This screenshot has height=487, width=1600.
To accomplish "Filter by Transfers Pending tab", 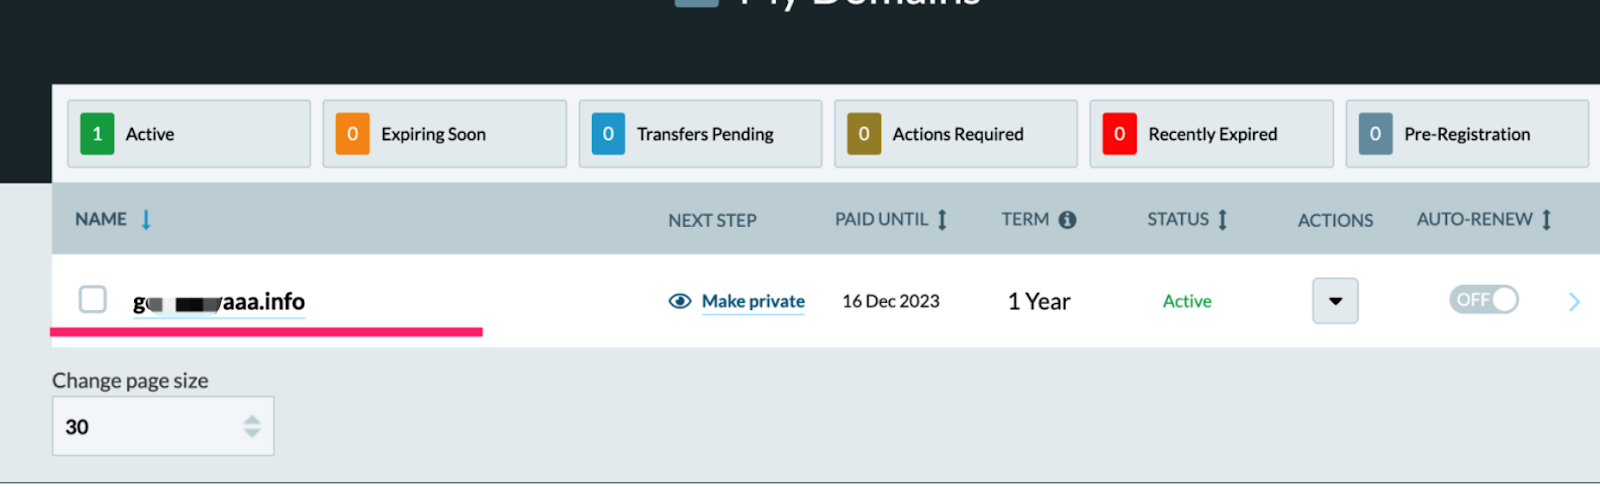I will (700, 134).
